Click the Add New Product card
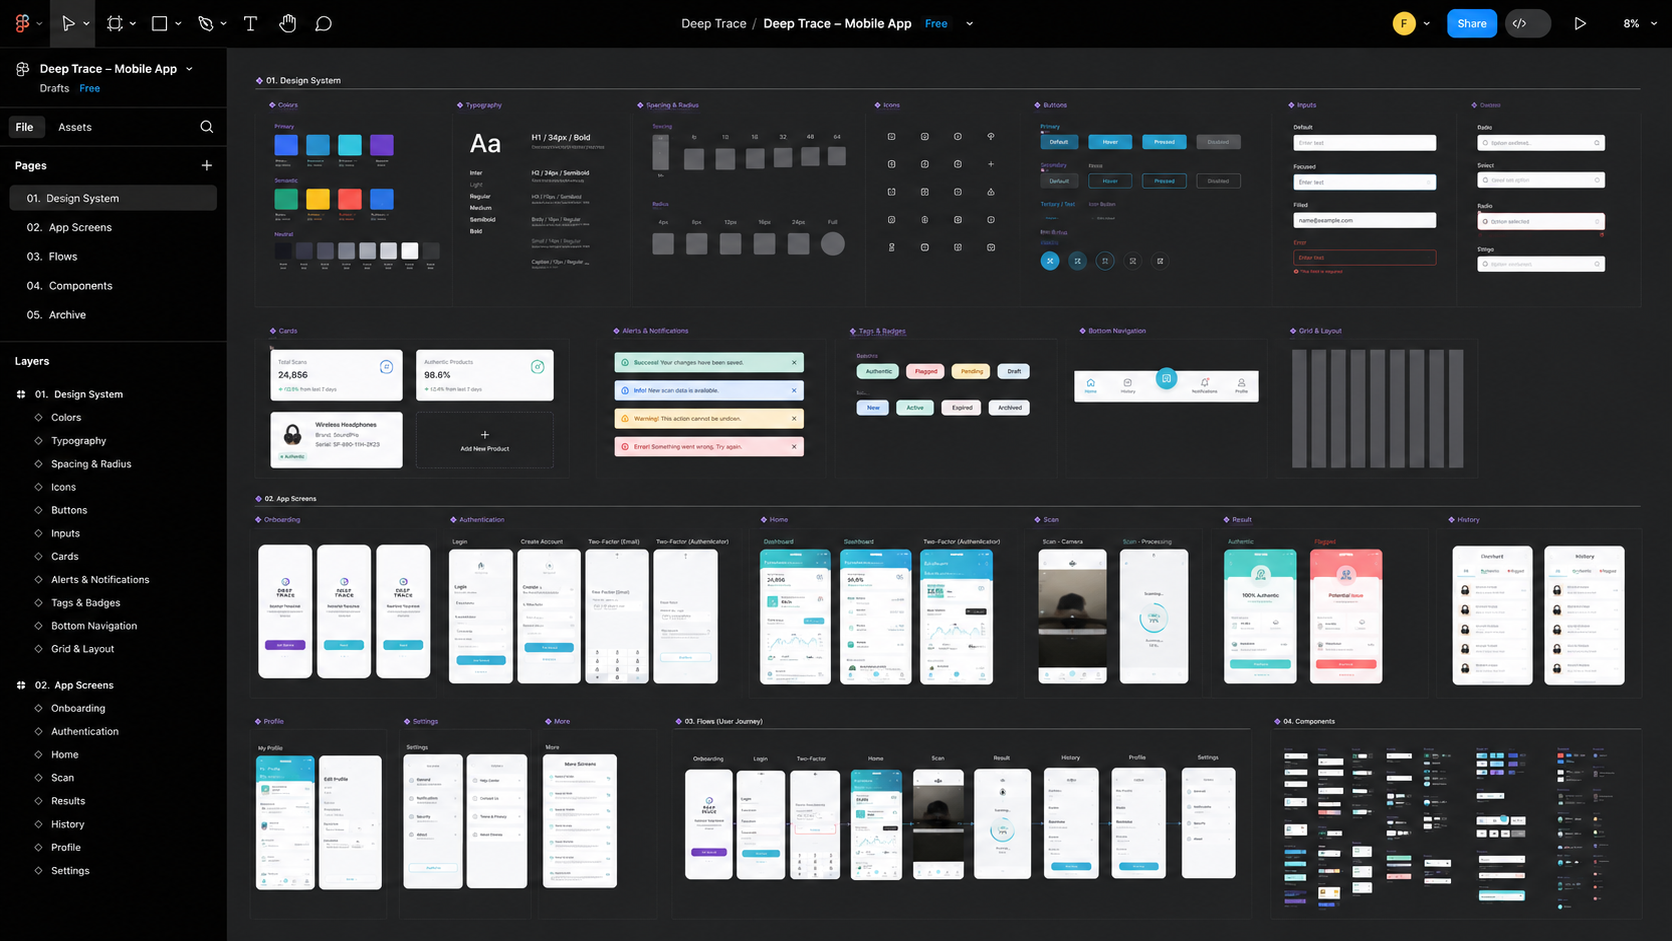Viewport: 1672px width, 941px height. (x=485, y=440)
